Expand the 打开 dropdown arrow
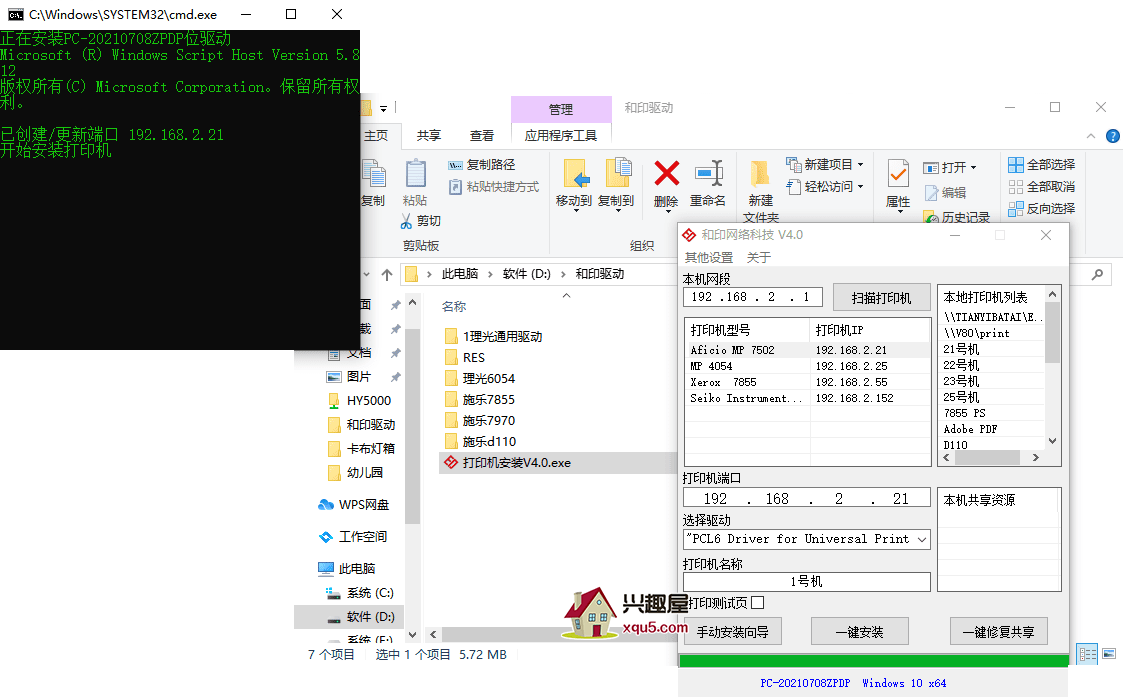The width and height of the screenshot is (1123, 697). [x=973, y=168]
